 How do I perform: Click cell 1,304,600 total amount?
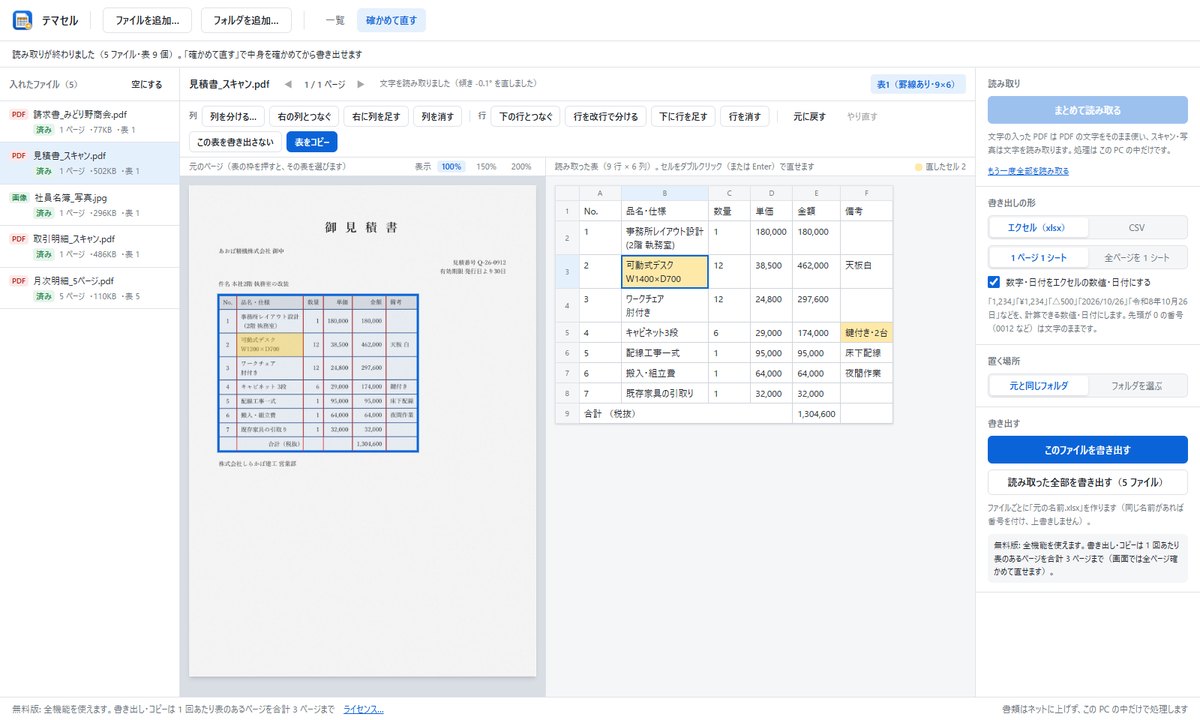[816, 413]
